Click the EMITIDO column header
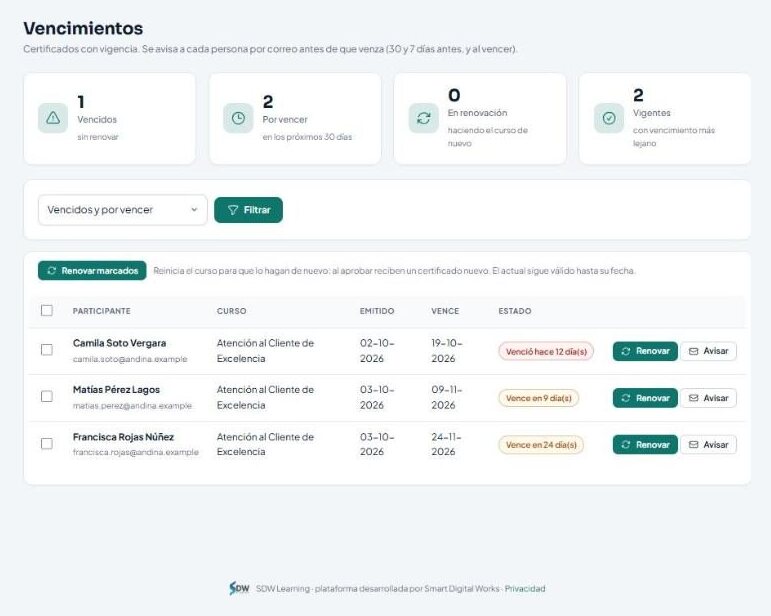The width and height of the screenshot is (771, 616). [377, 311]
